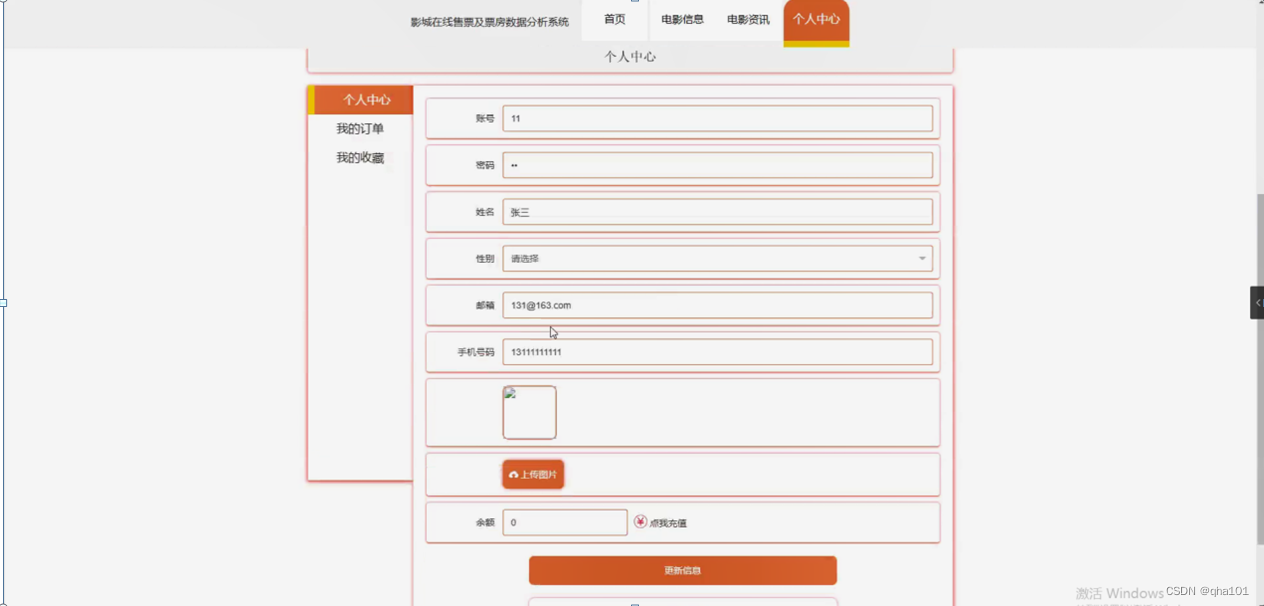Click the chevron arrow on the right screen edge
The height and width of the screenshot is (606, 1264).
tap(1257, 302)
